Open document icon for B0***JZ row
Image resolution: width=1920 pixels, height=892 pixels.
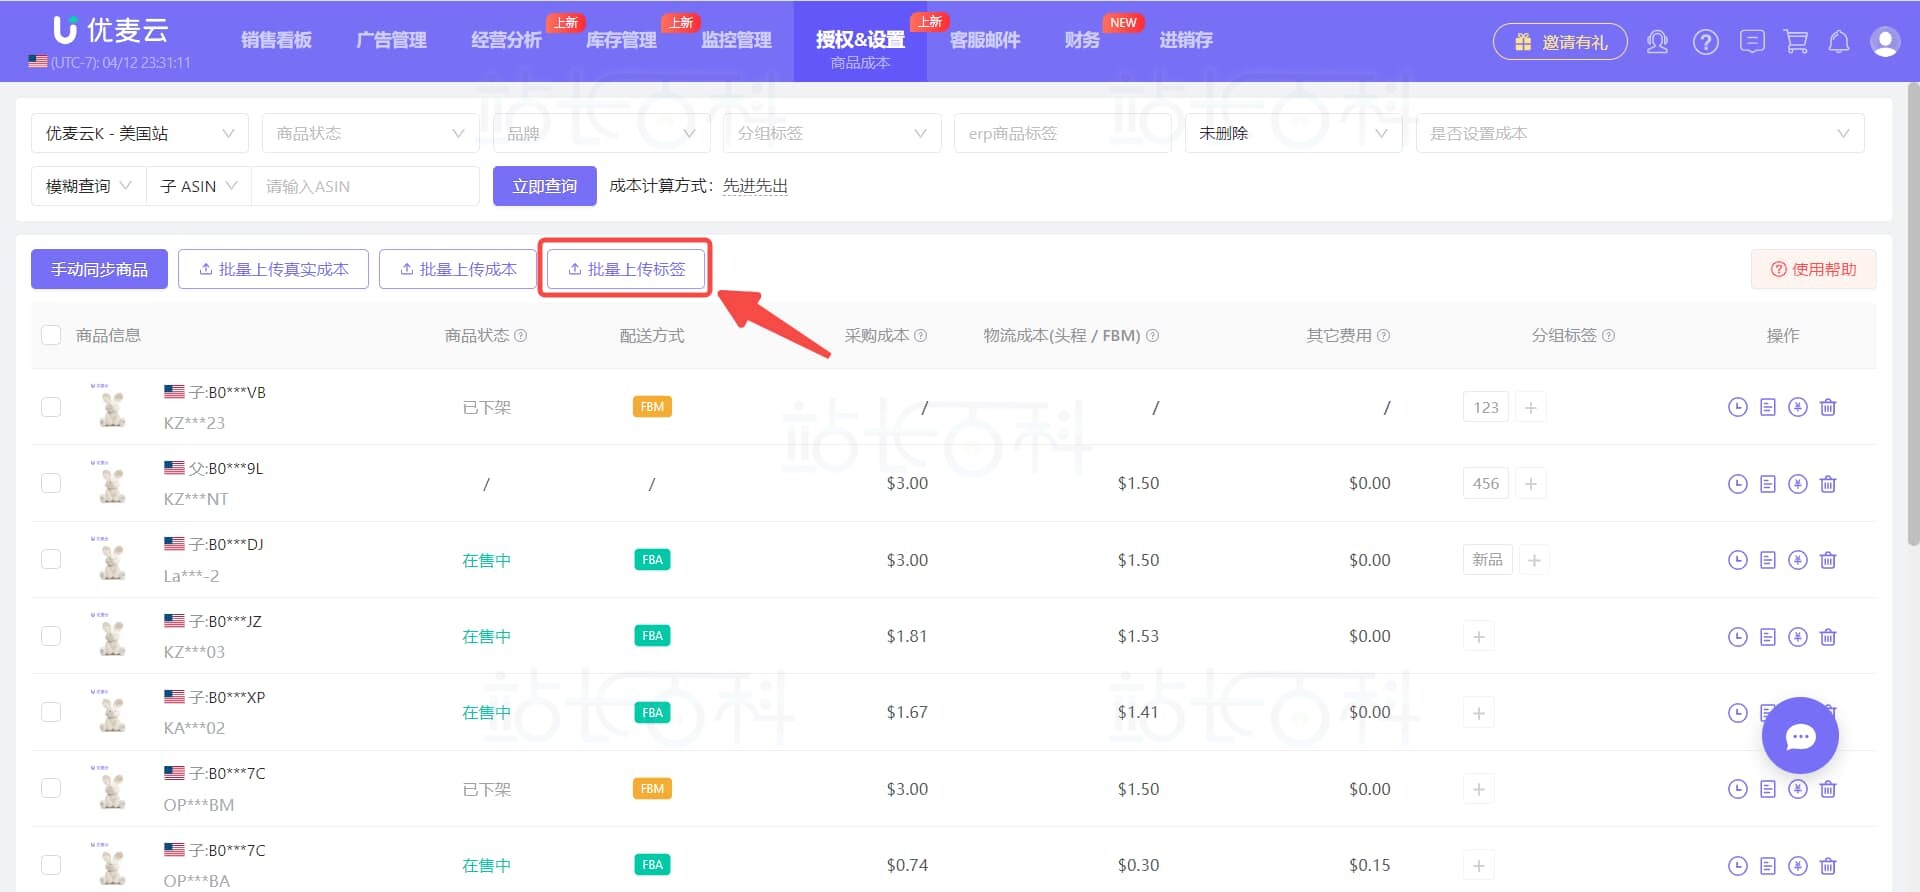tap(1768, 637)
